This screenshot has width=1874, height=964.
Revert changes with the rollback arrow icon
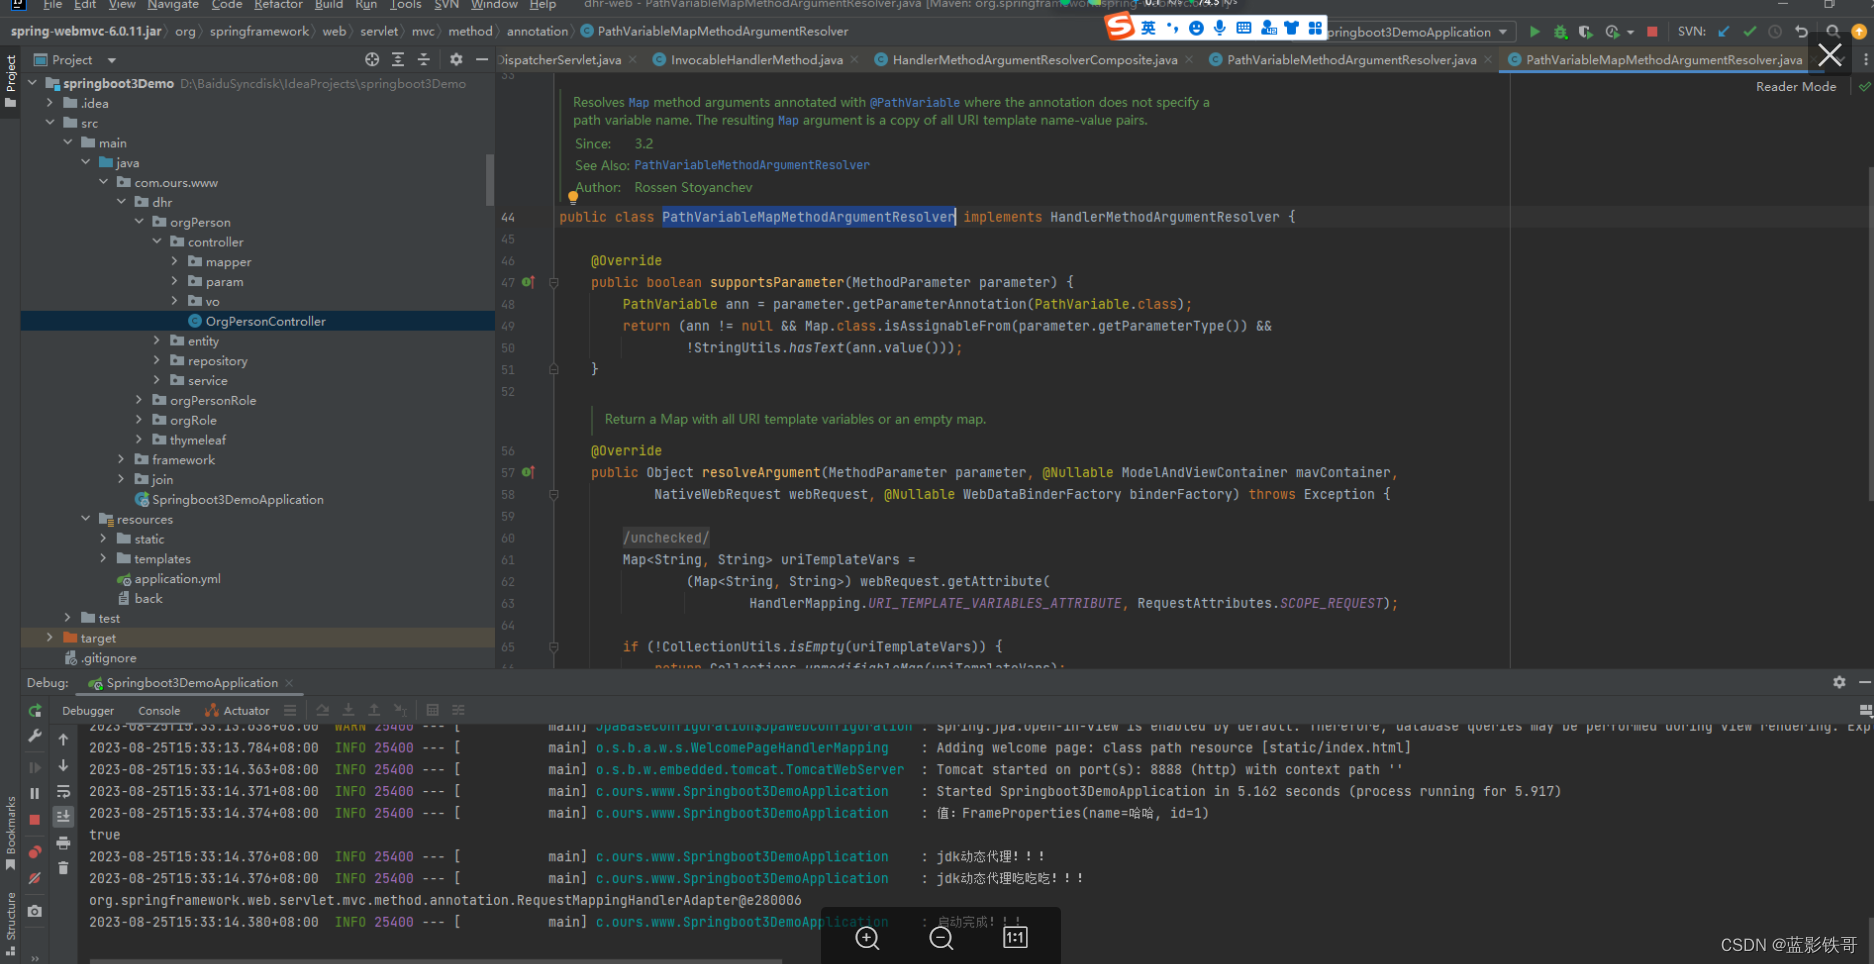click(1801, 32)
